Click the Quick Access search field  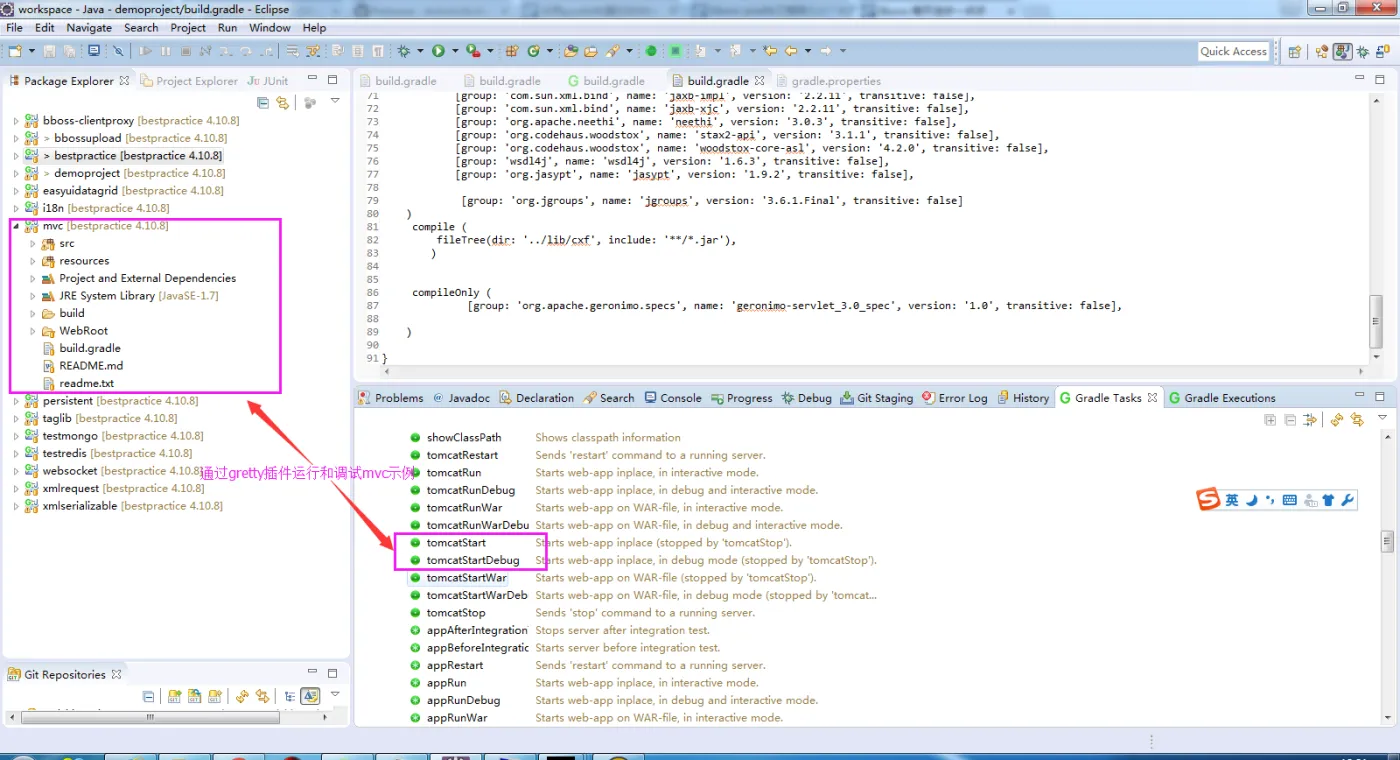click(1234, 52)
